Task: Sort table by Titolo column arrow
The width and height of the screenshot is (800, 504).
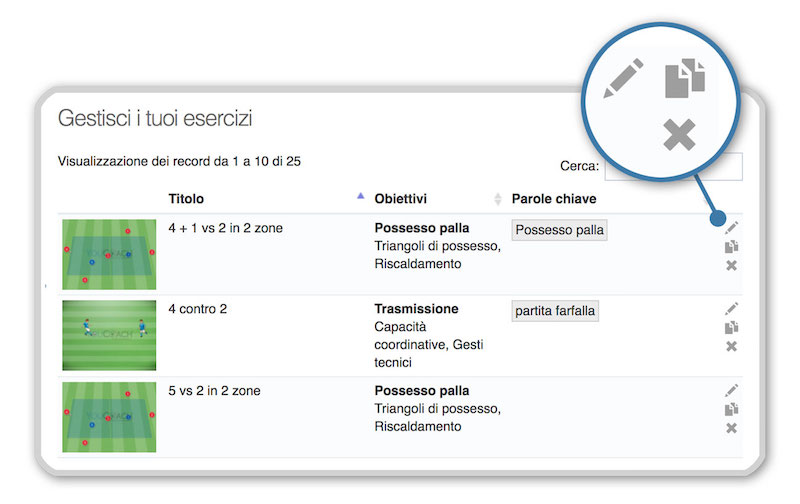Action: (x=361, y=197)
